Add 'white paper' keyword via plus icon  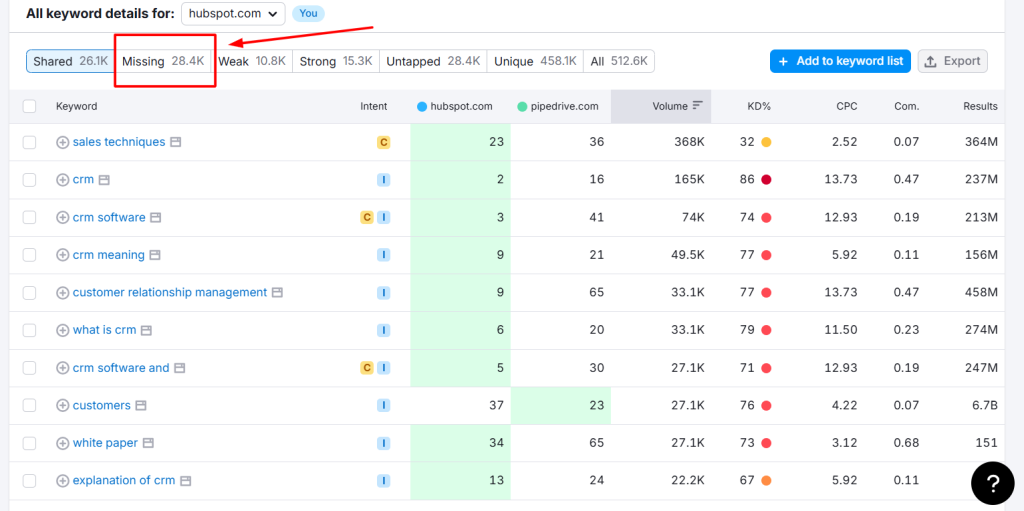click(63, 443)
